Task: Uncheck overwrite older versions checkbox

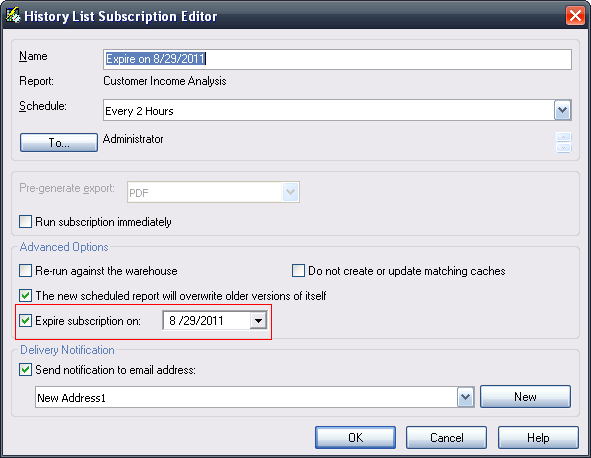Action: pyautogui.click(x=25, y=296)
